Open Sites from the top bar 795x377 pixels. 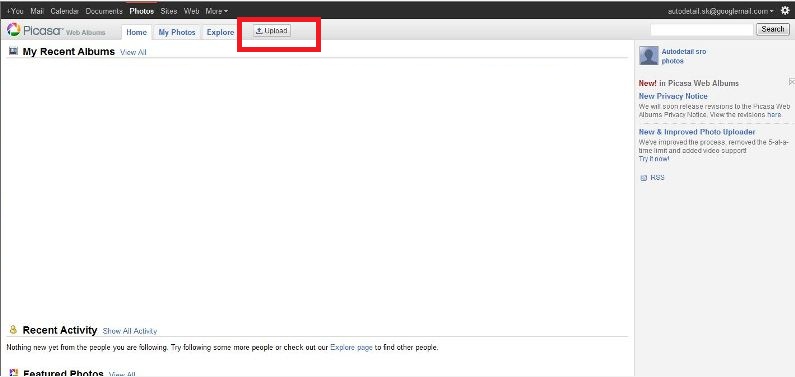[x=169, y=11]
